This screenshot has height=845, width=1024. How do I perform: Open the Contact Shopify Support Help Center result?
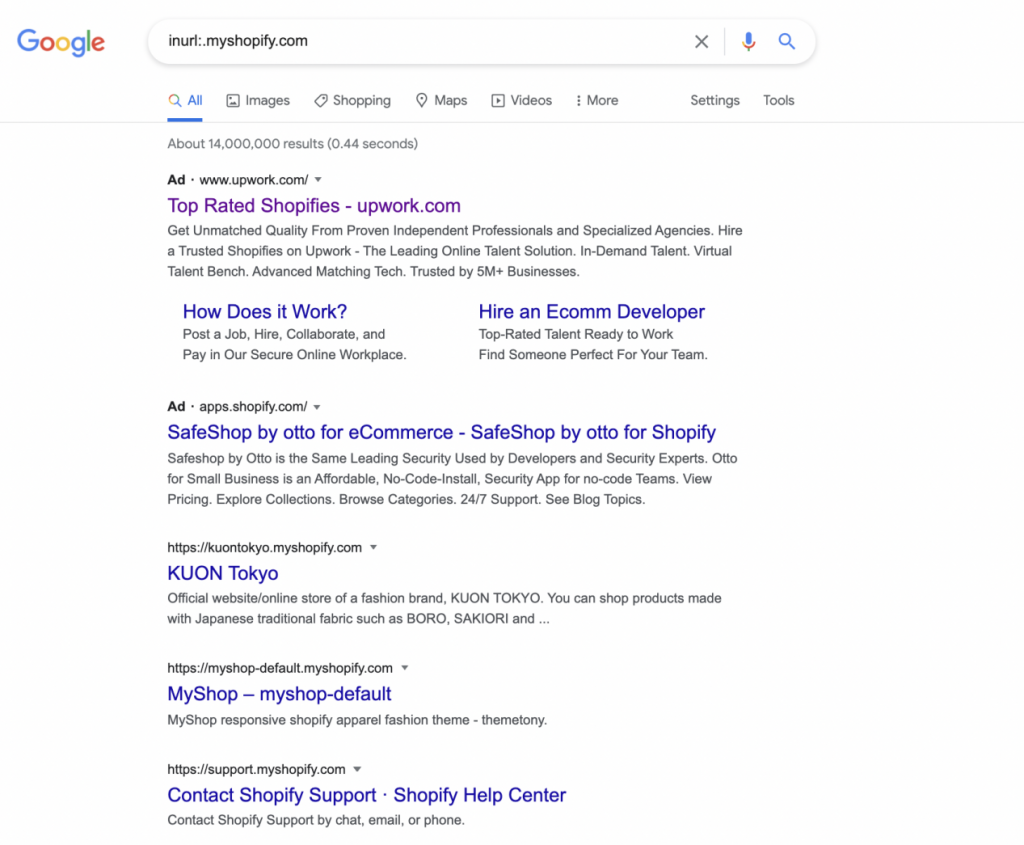pyautogui.click(x=366, y=795)
